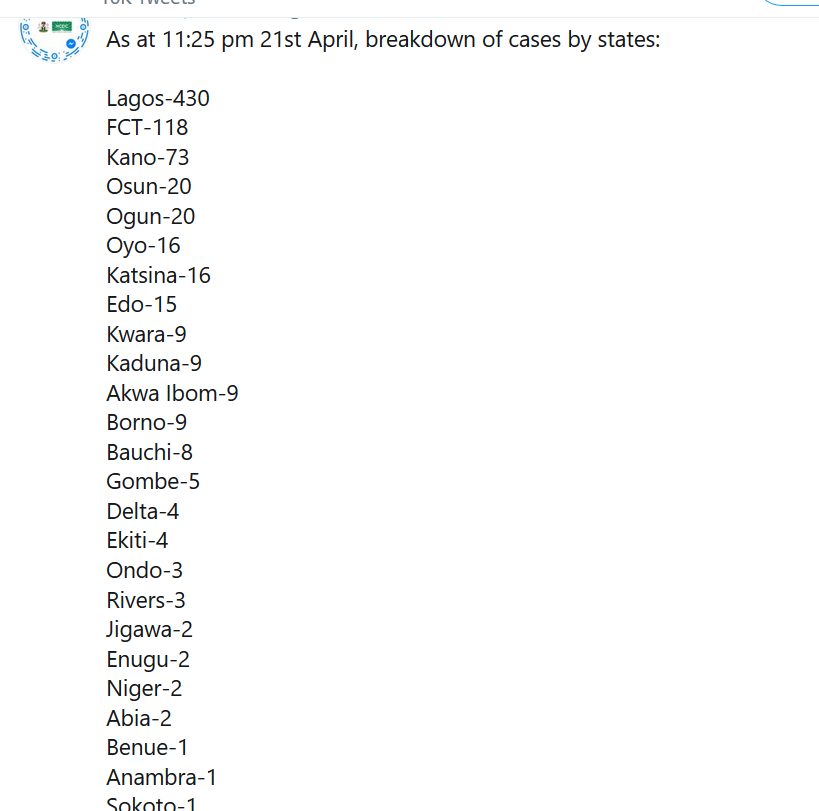Click the Kano-73 line

click(147, 157)
